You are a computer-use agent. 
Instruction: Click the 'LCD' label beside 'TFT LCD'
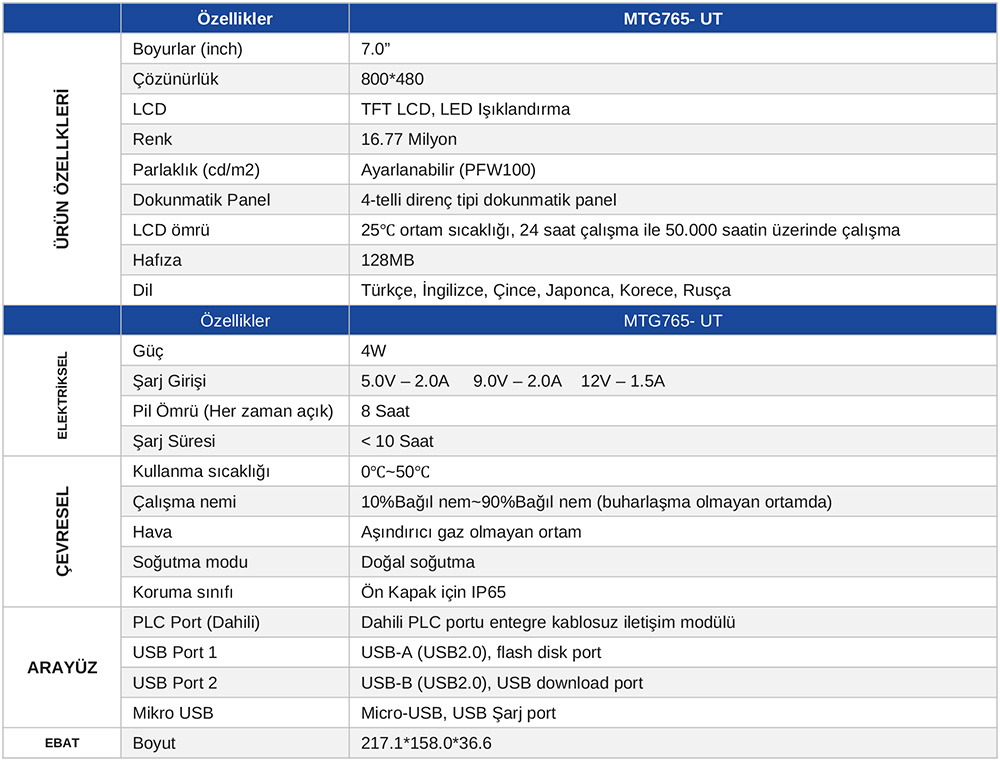(x=149, y=109)
